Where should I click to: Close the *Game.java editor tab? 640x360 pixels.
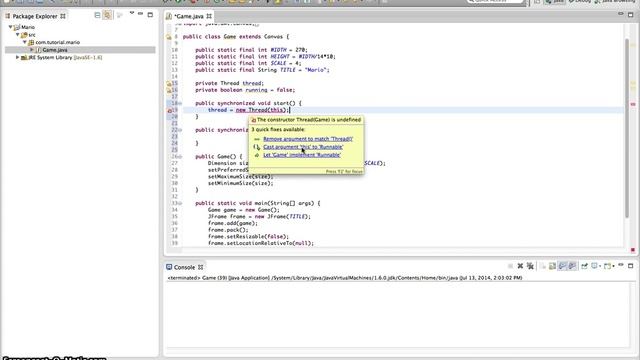point(209,16)
